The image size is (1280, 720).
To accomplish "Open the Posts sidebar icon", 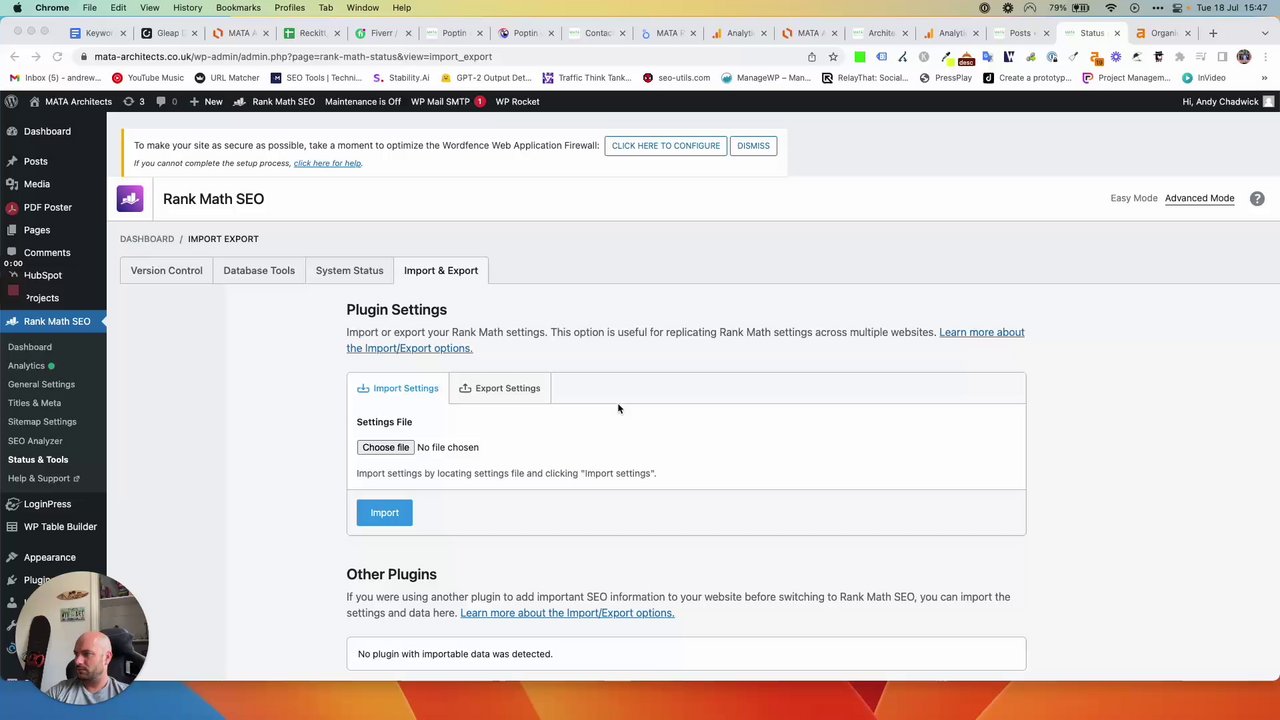I will (x=12, y=161).
